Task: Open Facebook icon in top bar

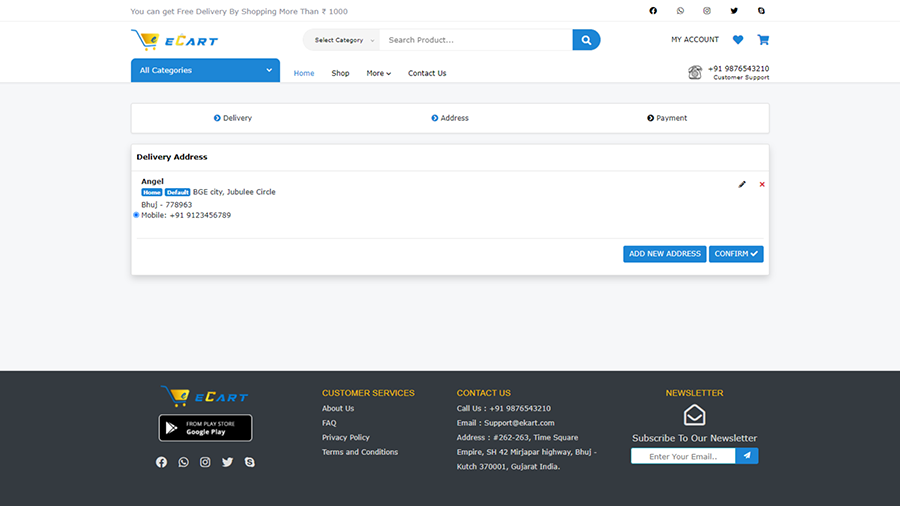Action: 653,11
